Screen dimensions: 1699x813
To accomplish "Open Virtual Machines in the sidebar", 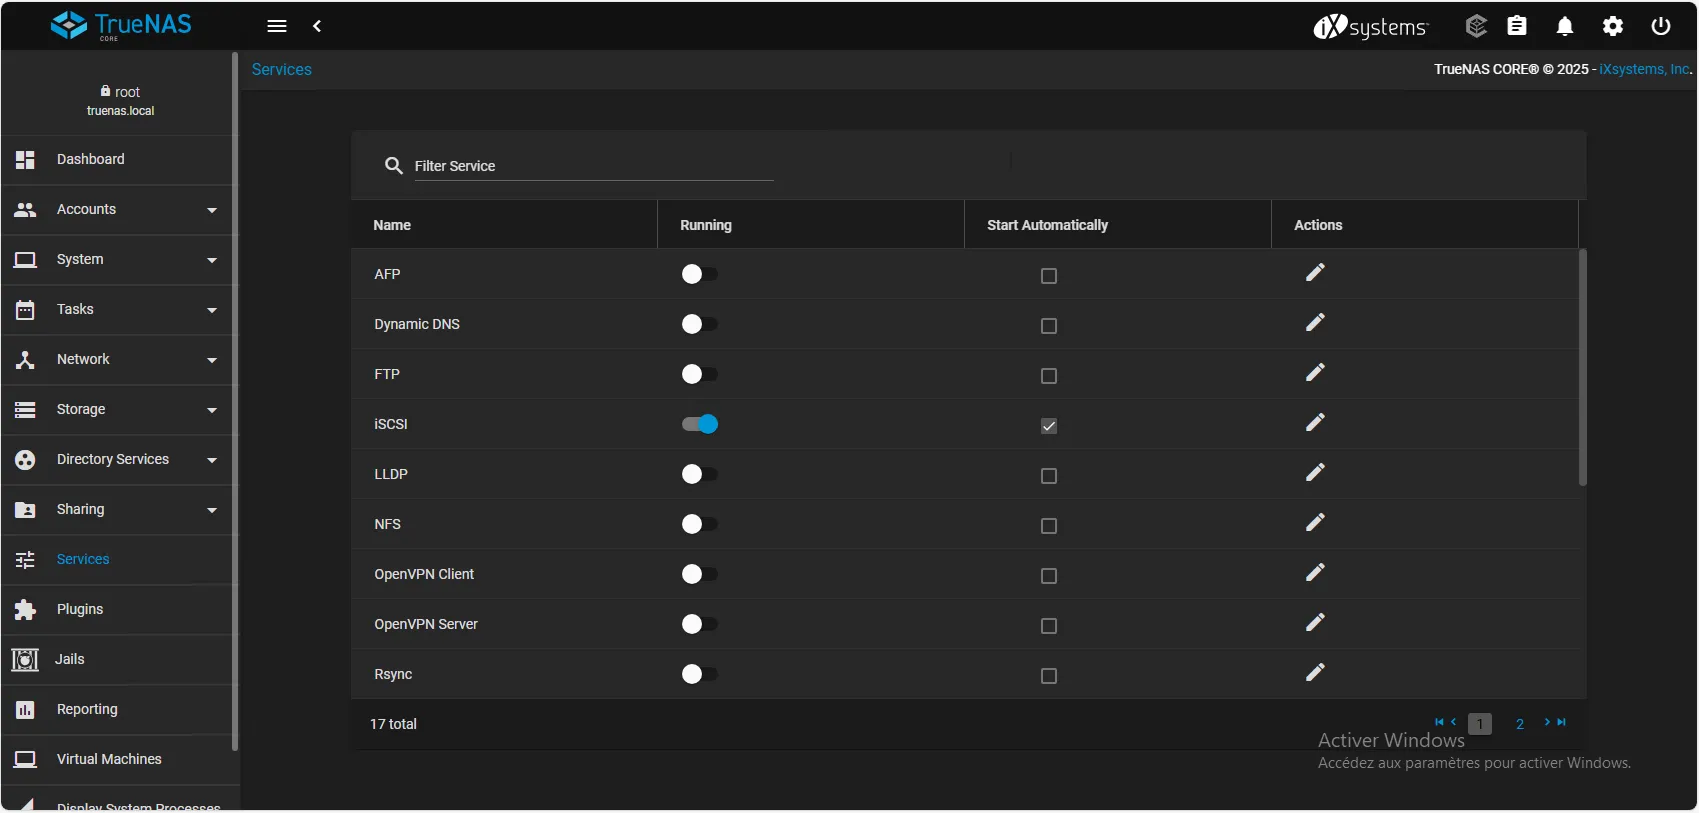I will [109, 760].
